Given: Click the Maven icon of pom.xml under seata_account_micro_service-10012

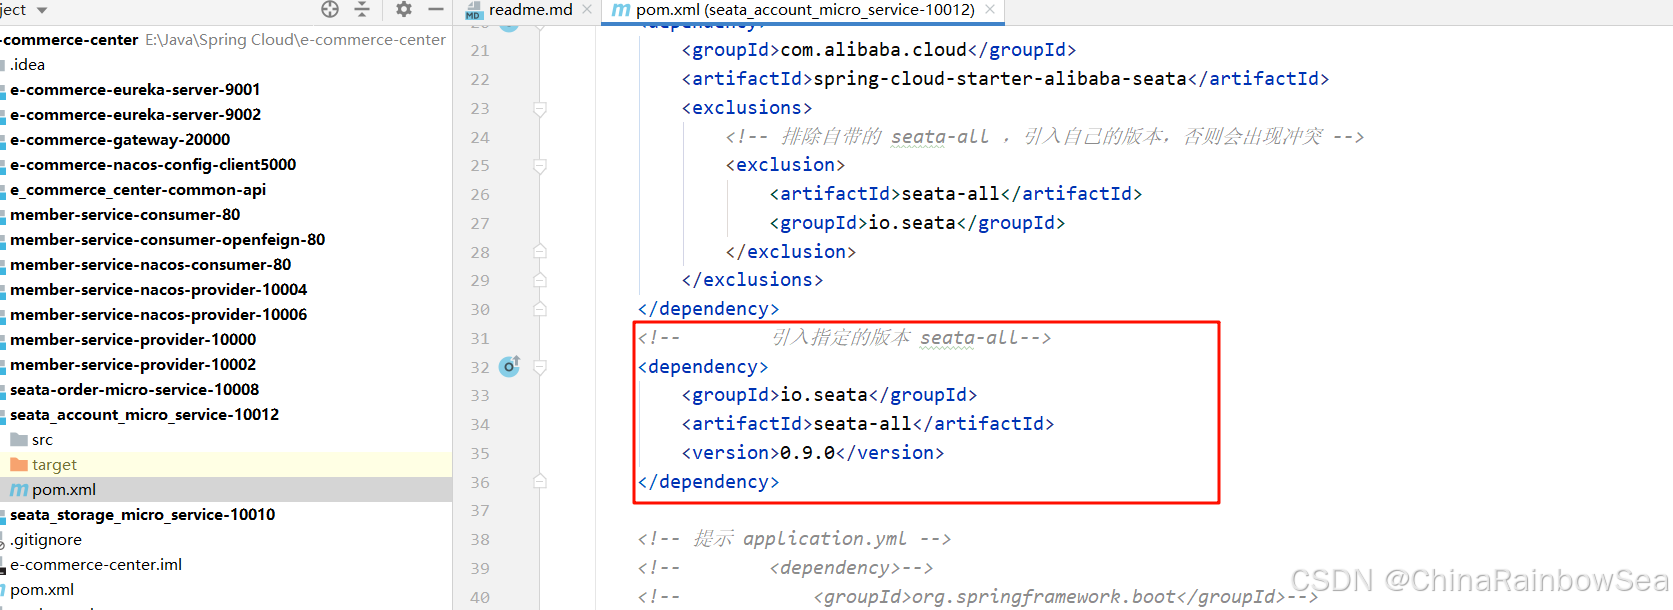Looking at the screenshot, I should [x=19, y=490].
